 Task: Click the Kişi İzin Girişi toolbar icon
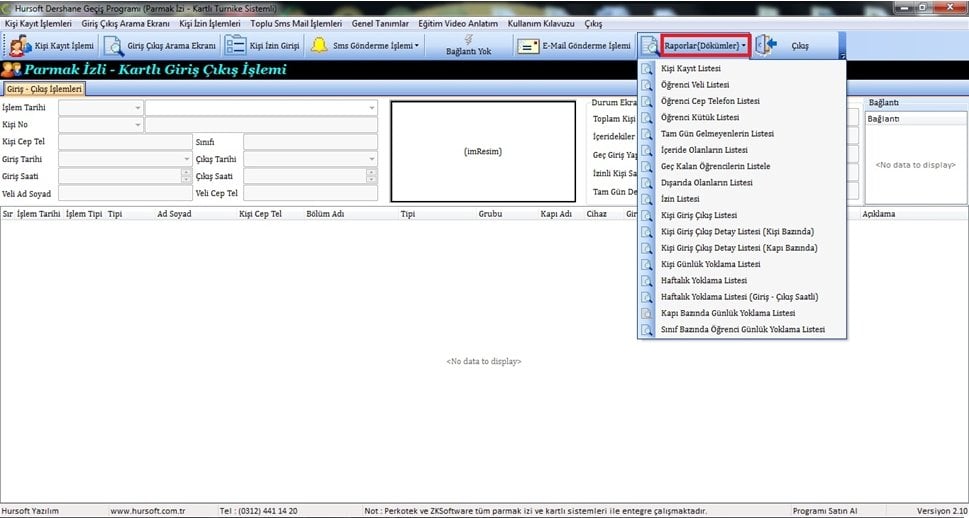(x=236, y=46)
